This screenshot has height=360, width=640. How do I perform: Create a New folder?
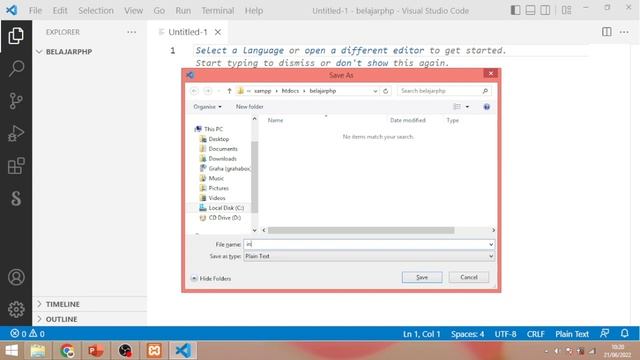click(x=249, y=107)
